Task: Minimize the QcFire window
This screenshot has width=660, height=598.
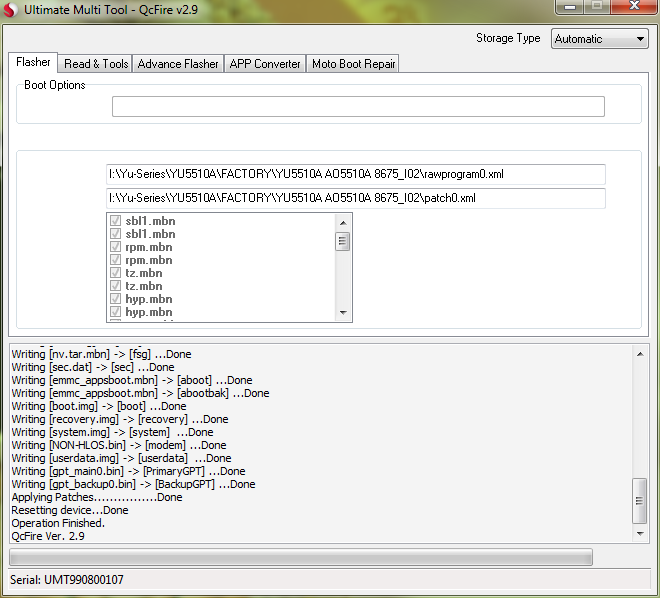Action: click(570, 7)
